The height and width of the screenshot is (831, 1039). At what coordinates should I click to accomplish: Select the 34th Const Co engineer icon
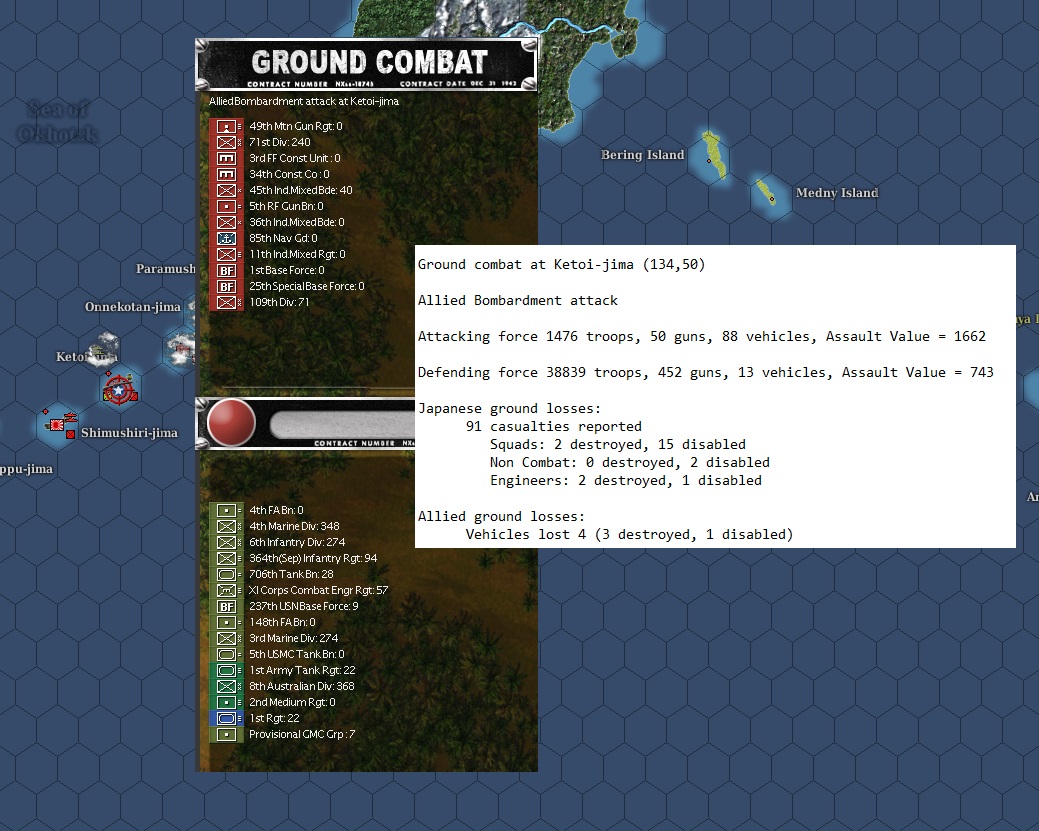pos(227,174)
